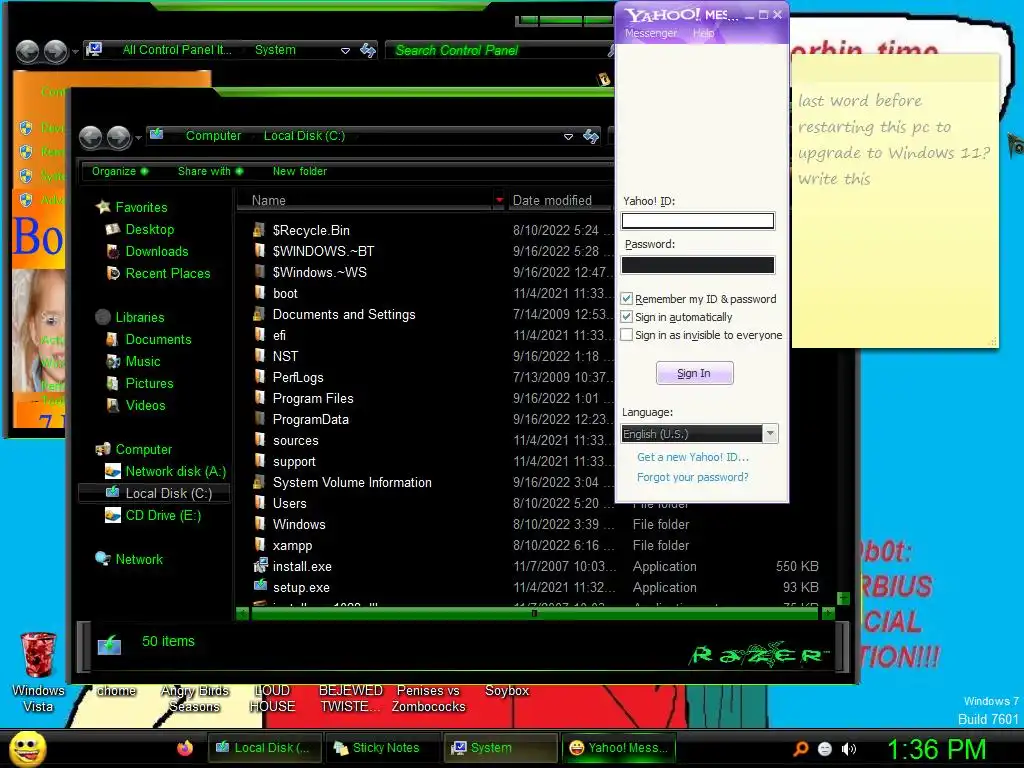Go forward in System control panel window
Viewport: 1024px width, 768px height.
pyautogui.click(x=56, y=51)
